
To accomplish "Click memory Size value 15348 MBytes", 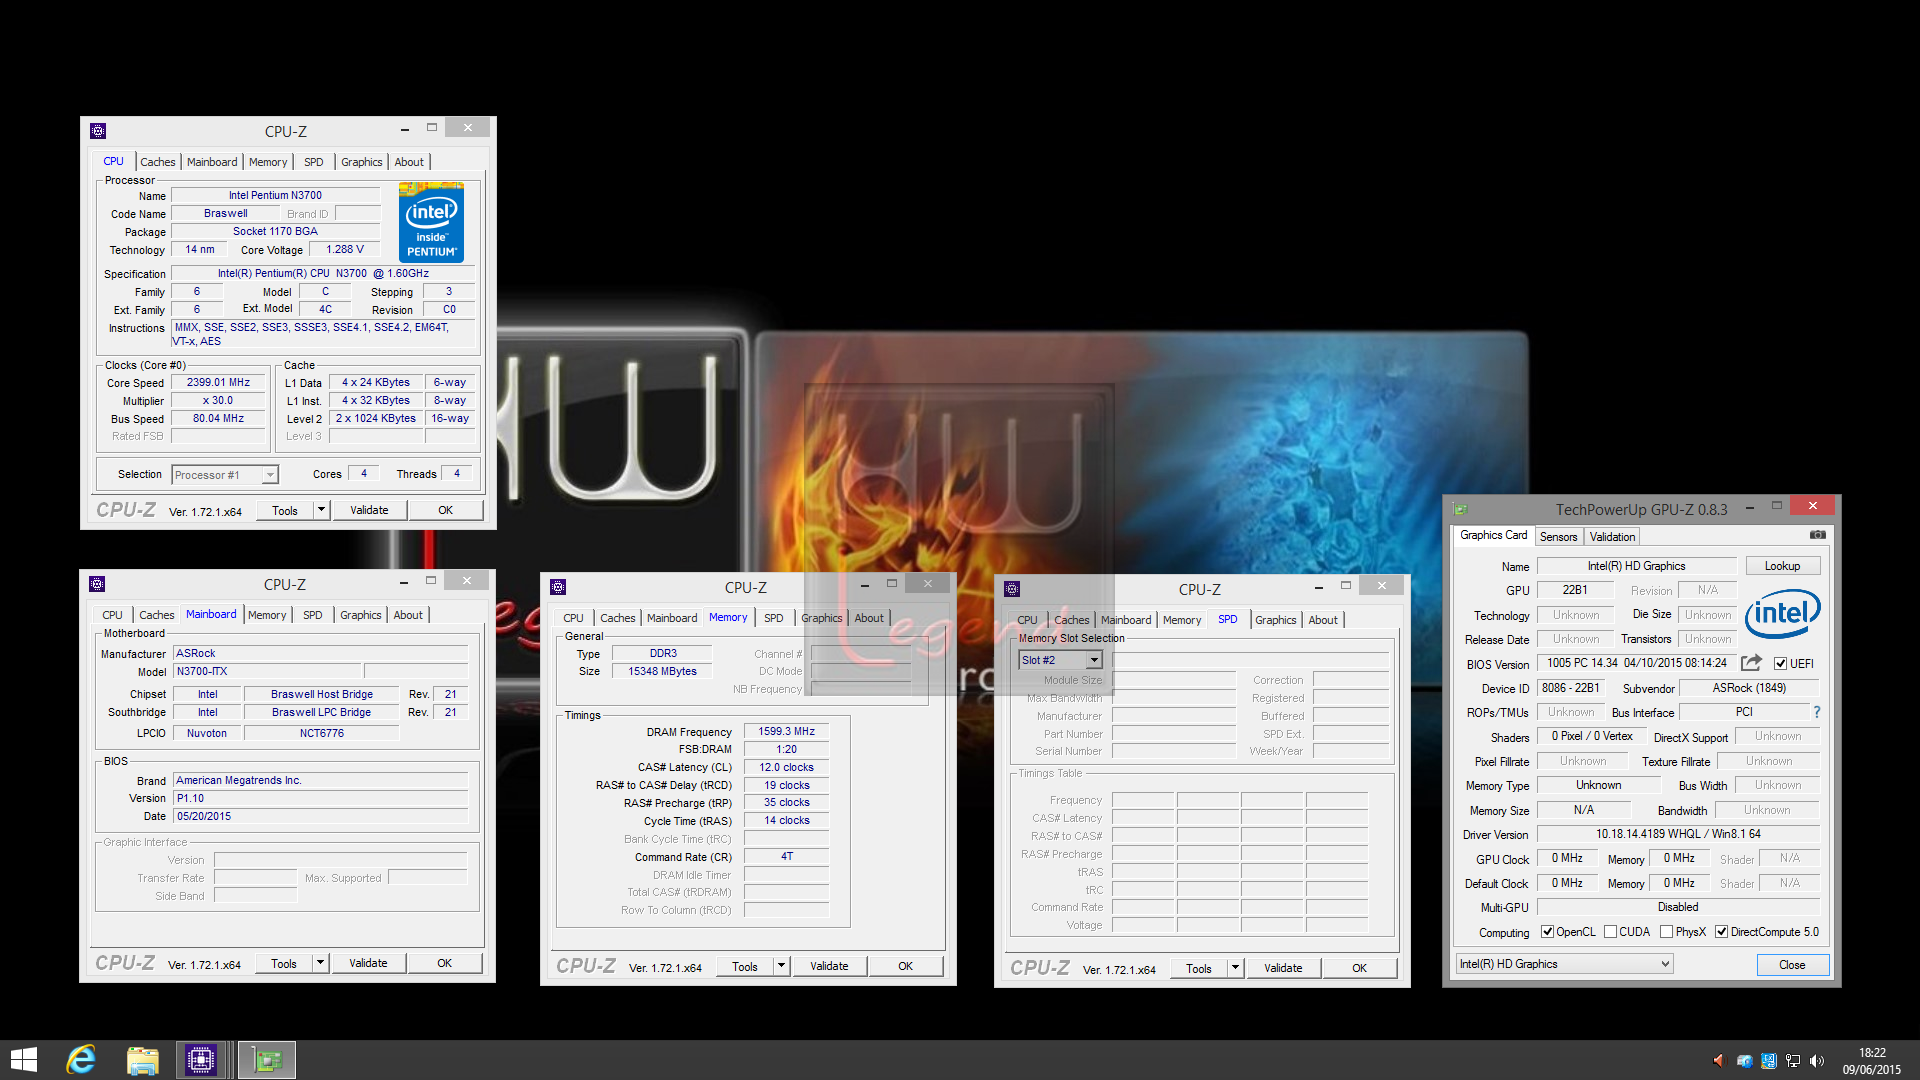I will point(662,671).
